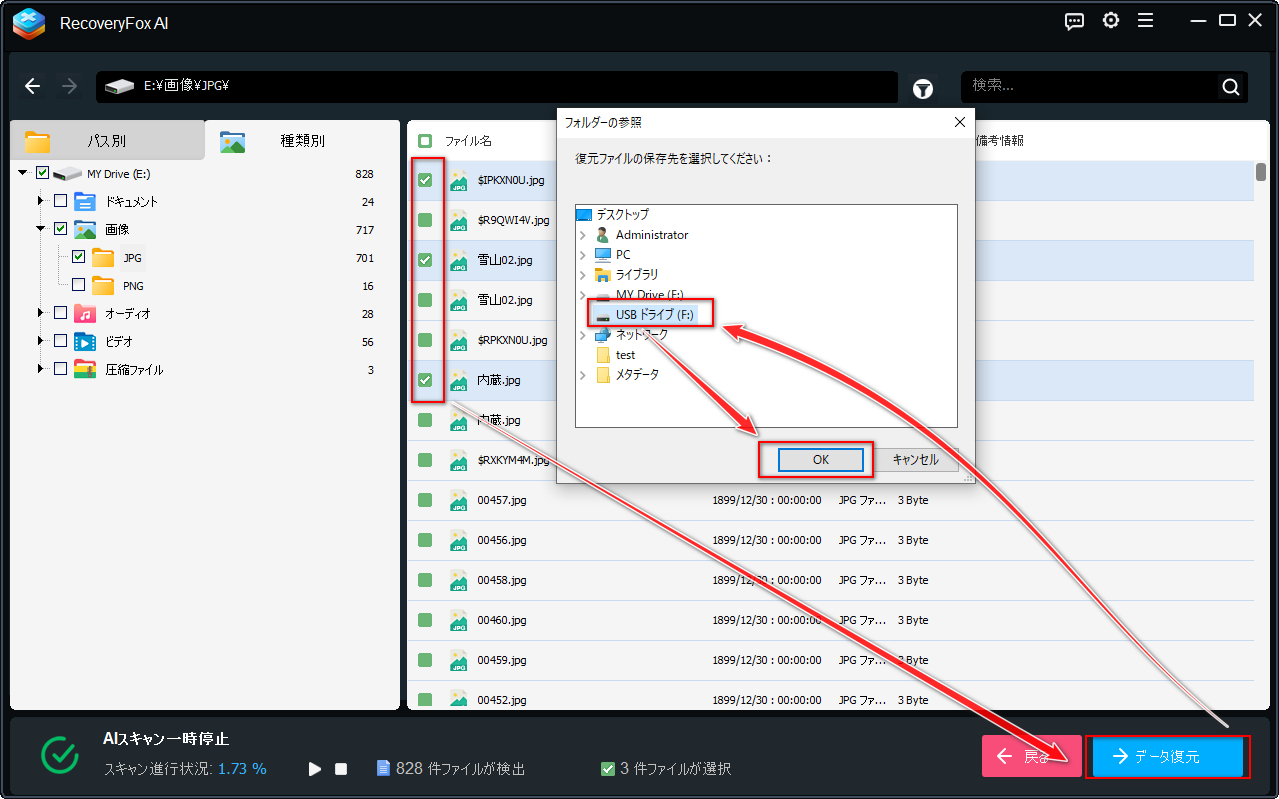
Task: Click the filter funnel icon
Action: 923,89
